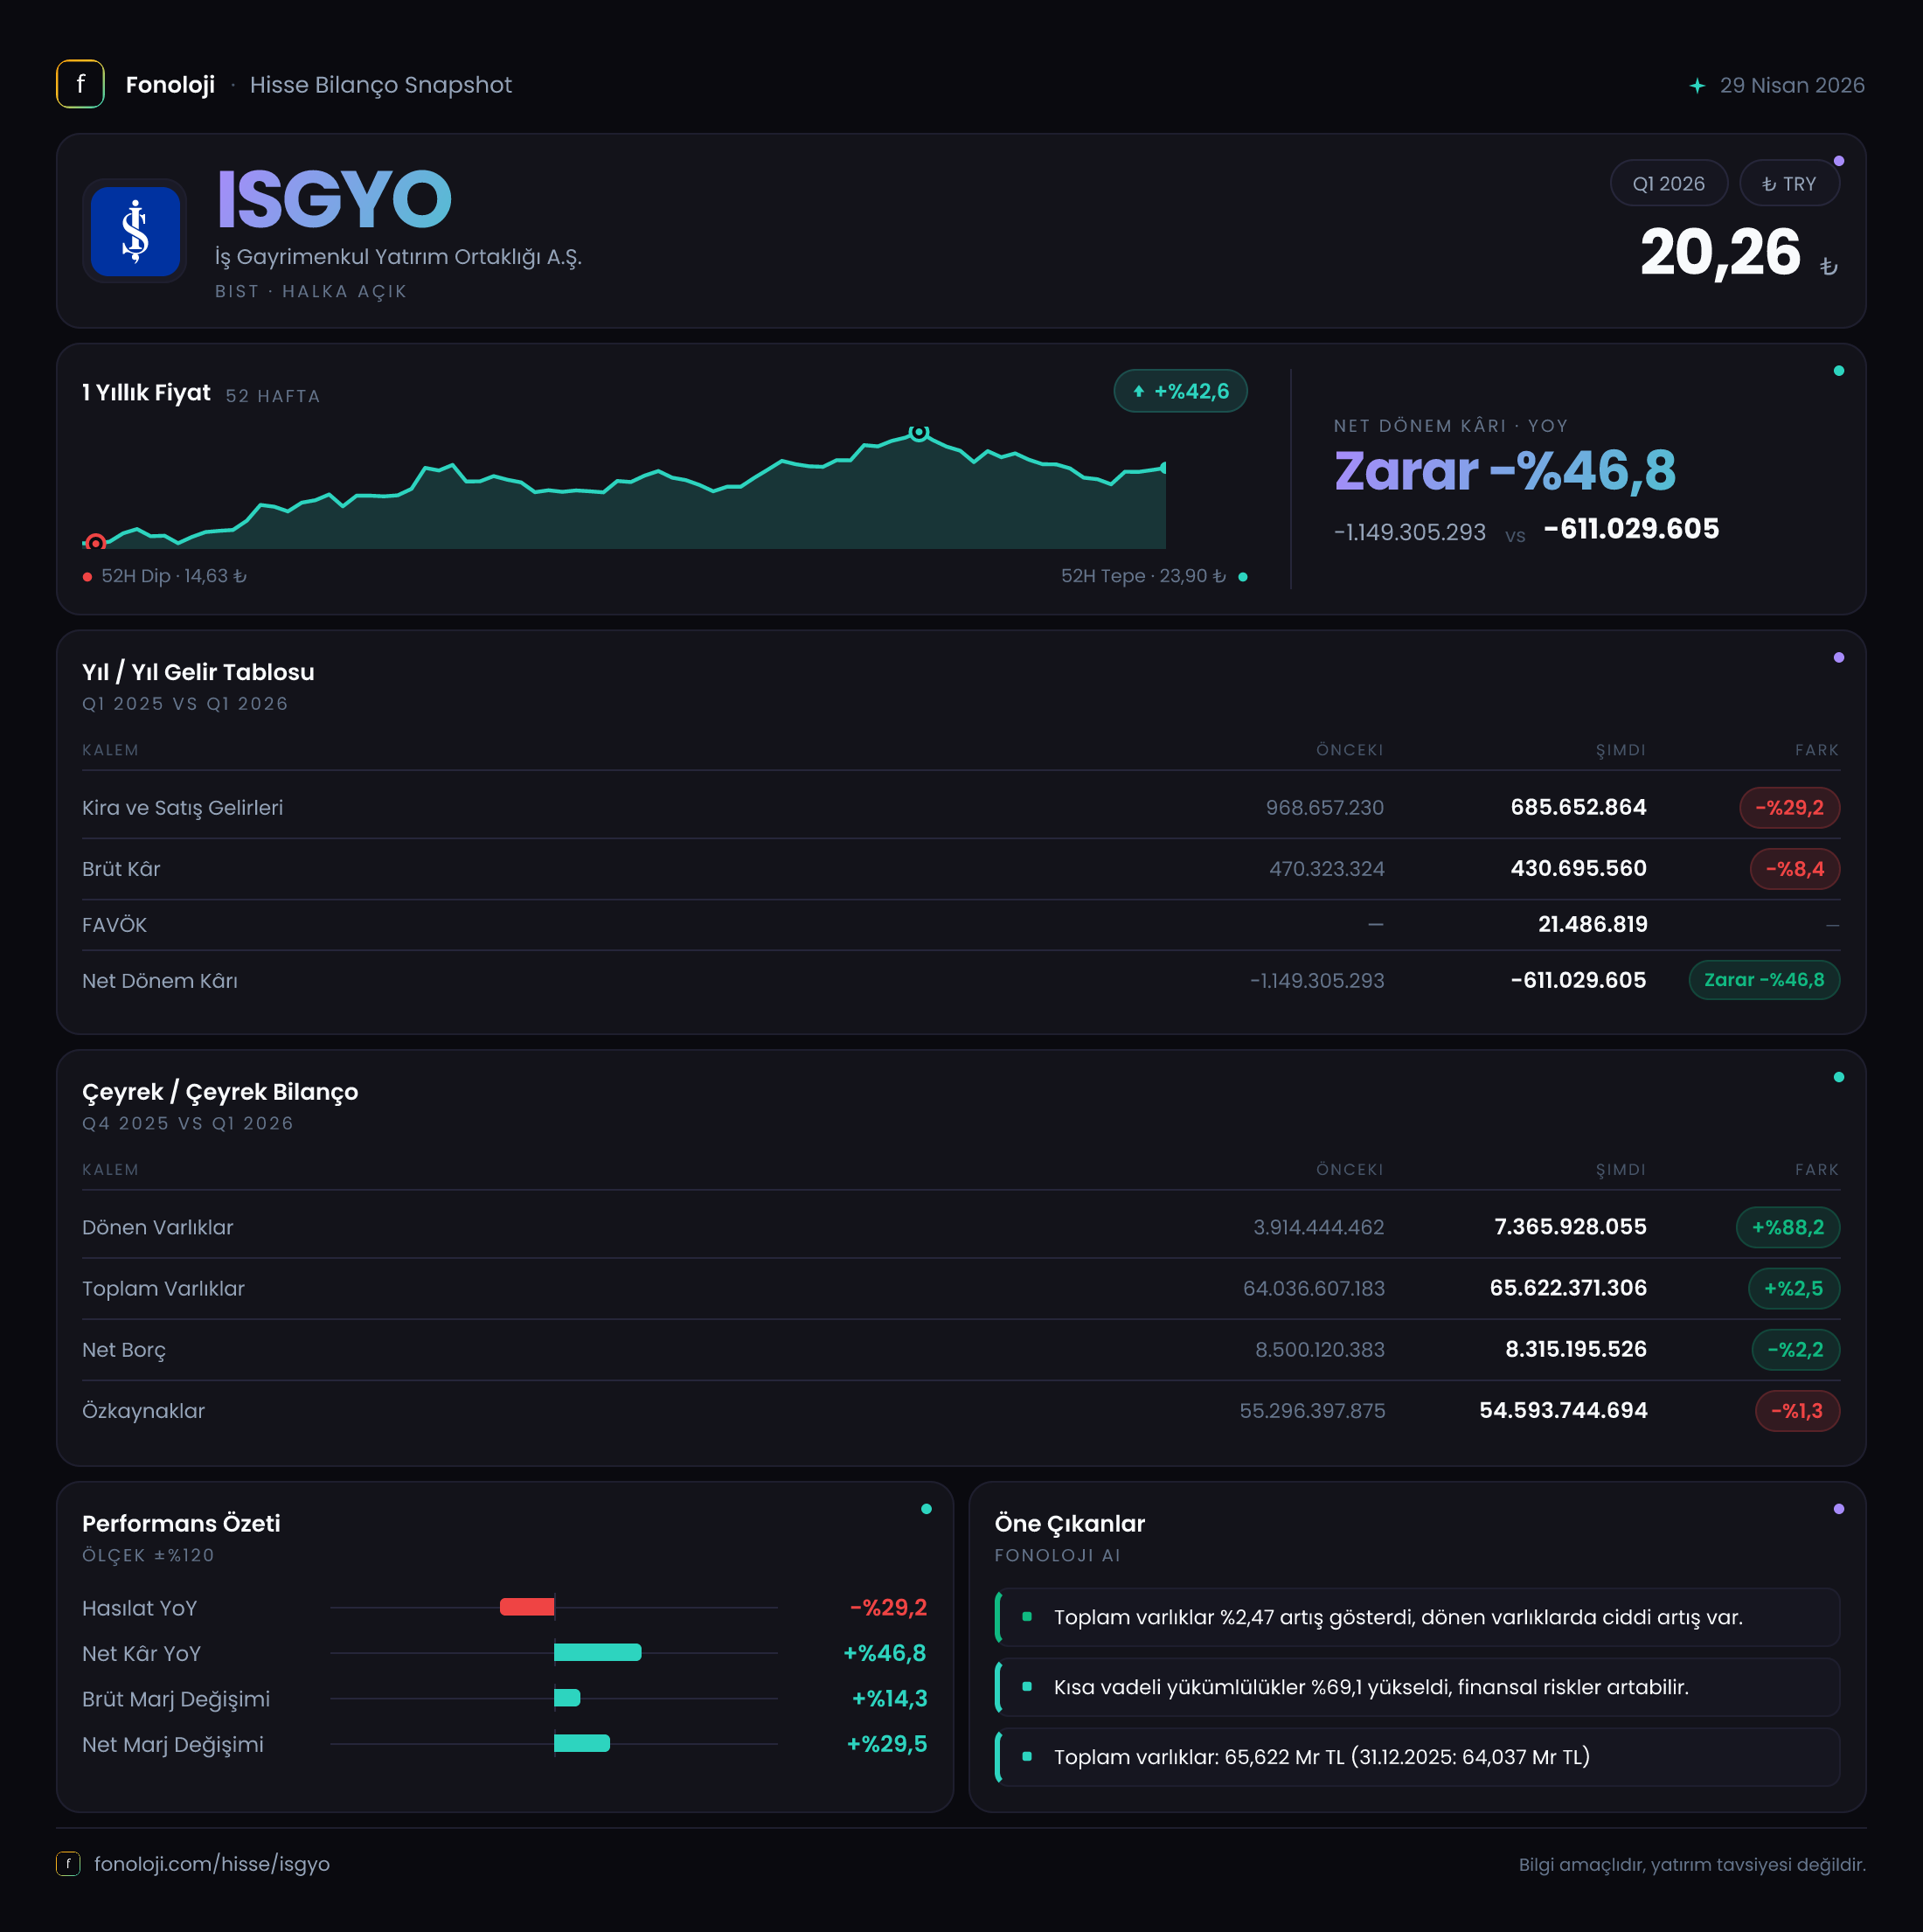The image size is (1923, 1932).
Task: Click the Net Kâr YoY value +%46,8
Action: point(885,1653)
